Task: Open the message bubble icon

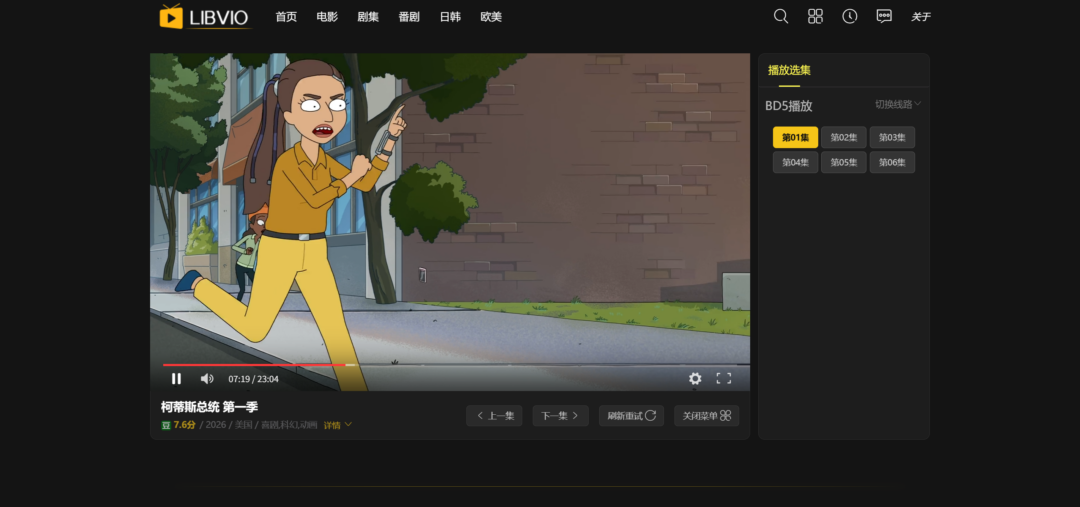Action: pos(884,16)
